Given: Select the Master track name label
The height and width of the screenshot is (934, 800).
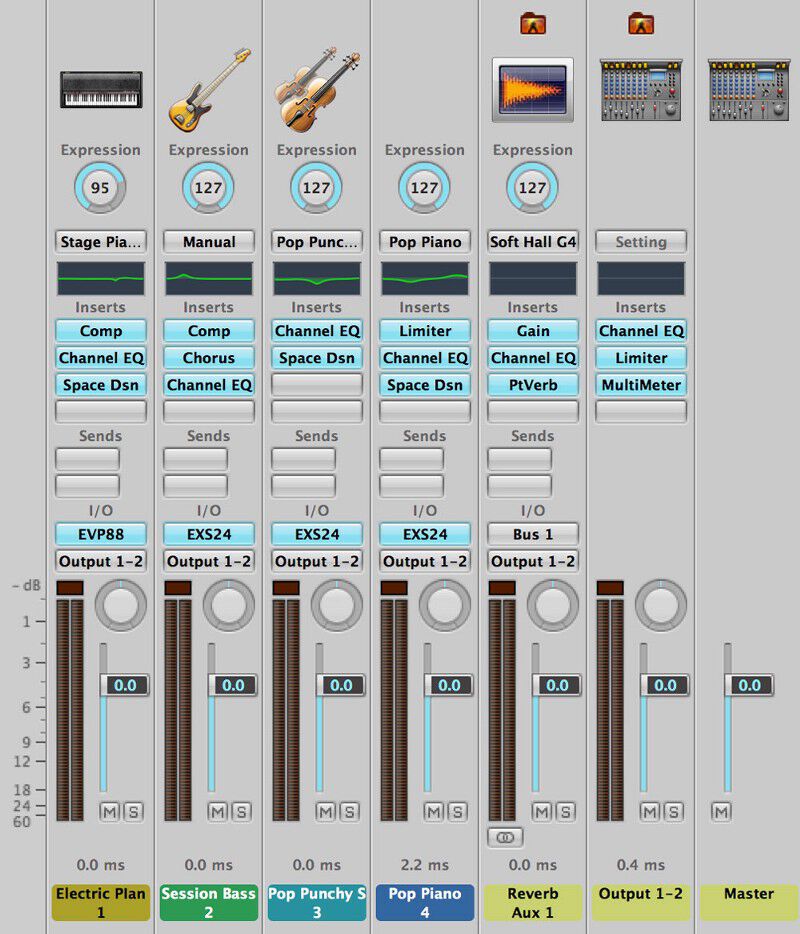Looking at the screenshot, I should [749, 902].
